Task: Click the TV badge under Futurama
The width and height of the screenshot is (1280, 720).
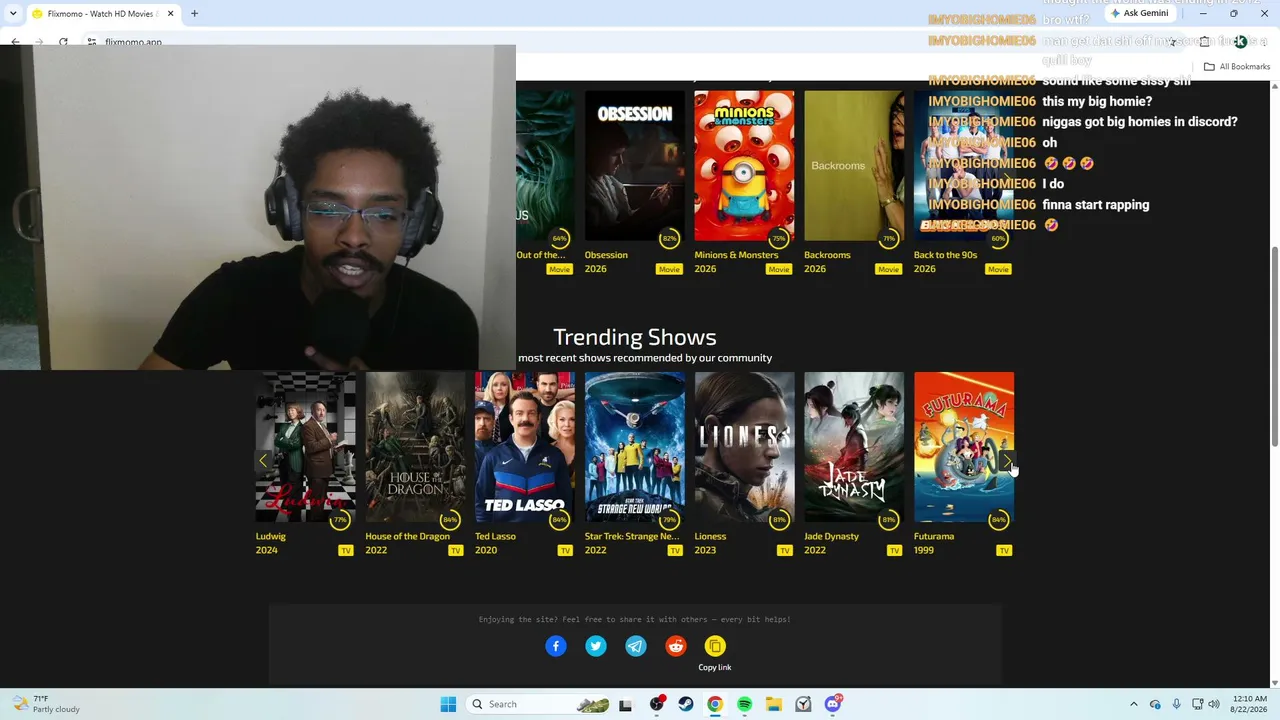Action: click(x=1004, y=550)
